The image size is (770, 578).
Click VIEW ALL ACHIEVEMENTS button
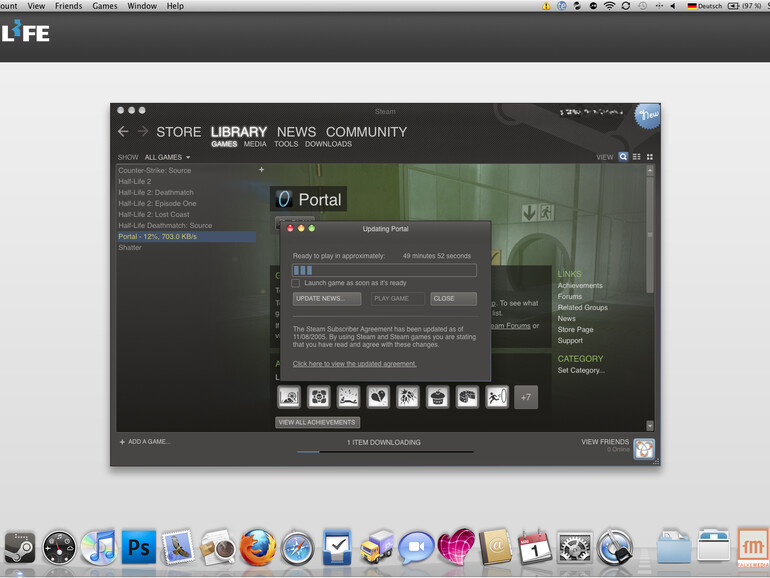point(317,422)
